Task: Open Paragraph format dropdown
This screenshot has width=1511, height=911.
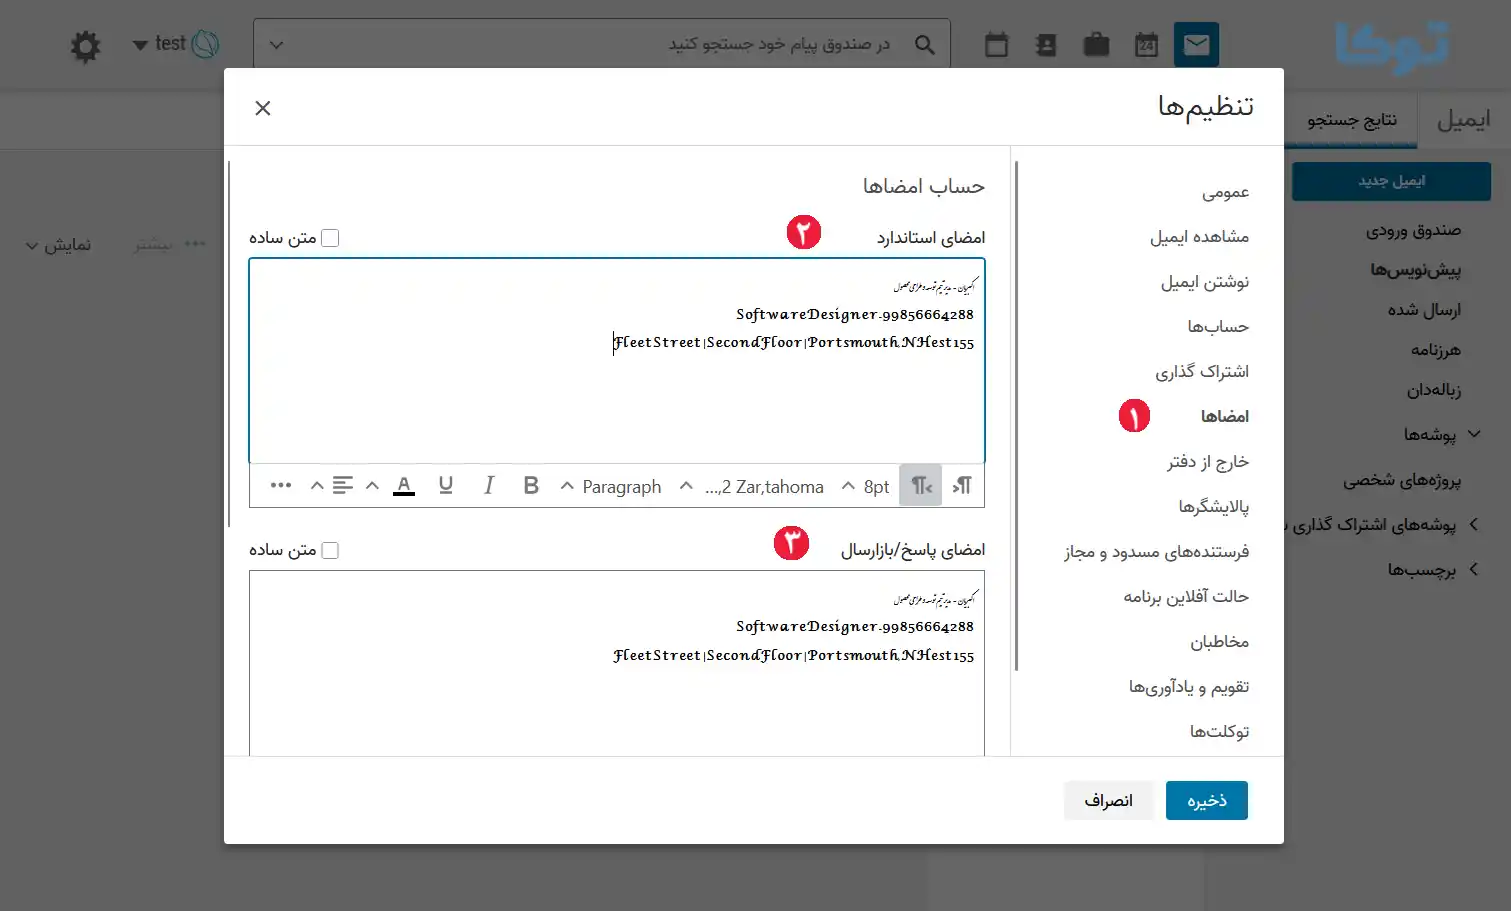Action: tap(611, 486)
